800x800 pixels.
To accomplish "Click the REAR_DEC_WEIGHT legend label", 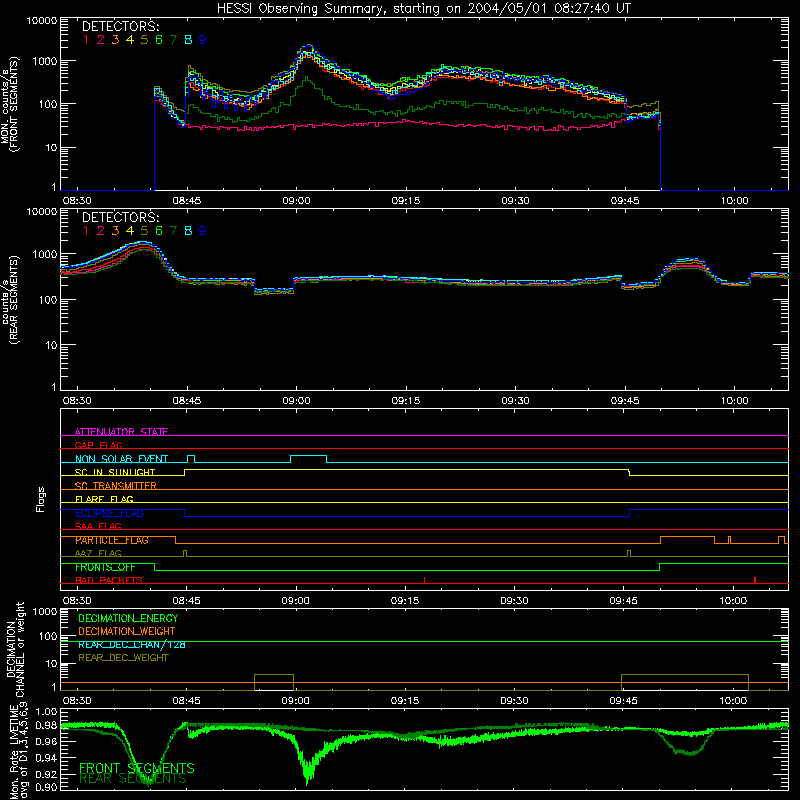I will (123, 658).
